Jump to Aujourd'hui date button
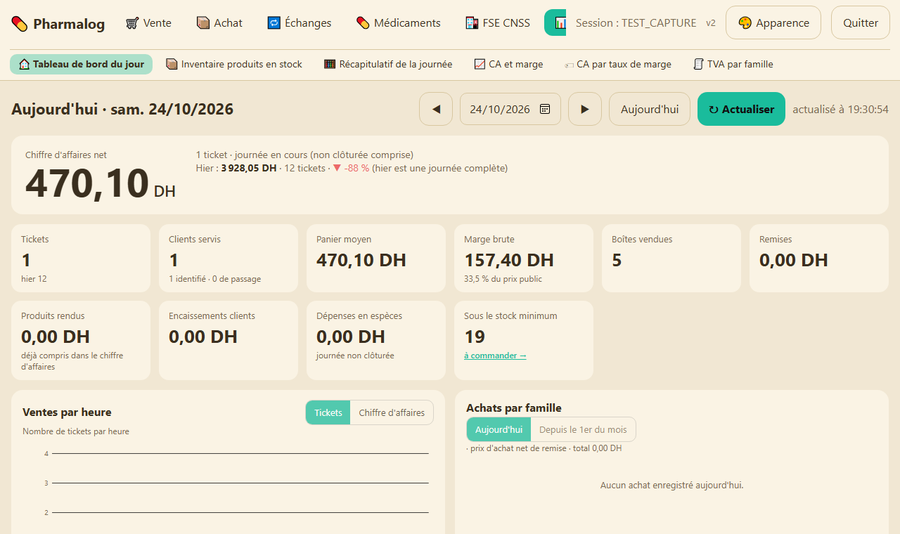Screen dimensions: 900x534 click(x=649, y=109)
